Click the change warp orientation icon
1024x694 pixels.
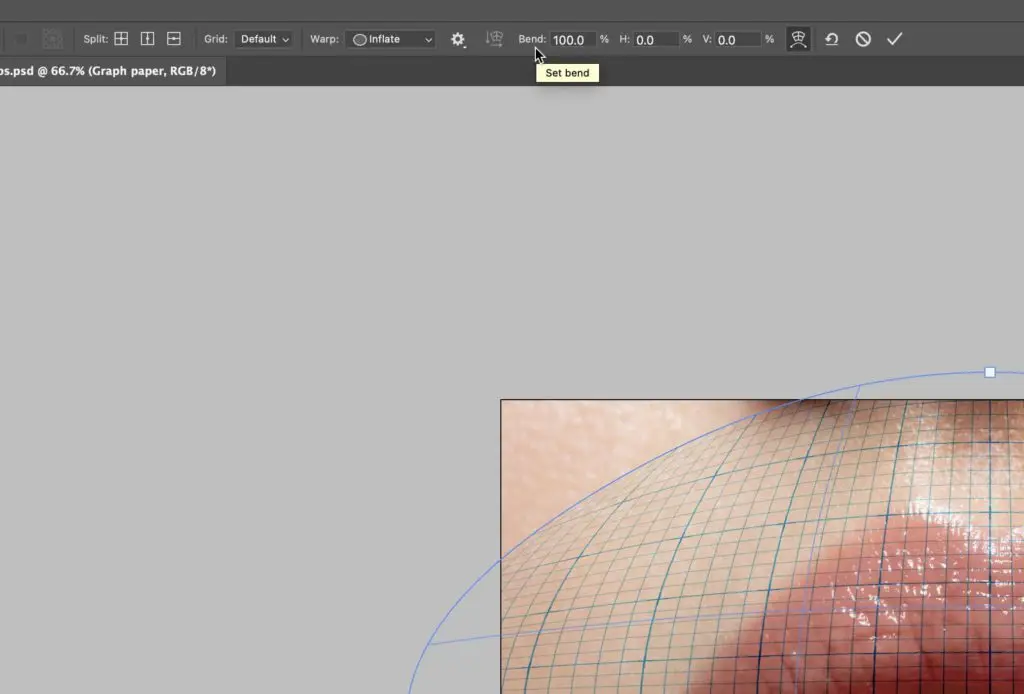(x=494, y=39)
